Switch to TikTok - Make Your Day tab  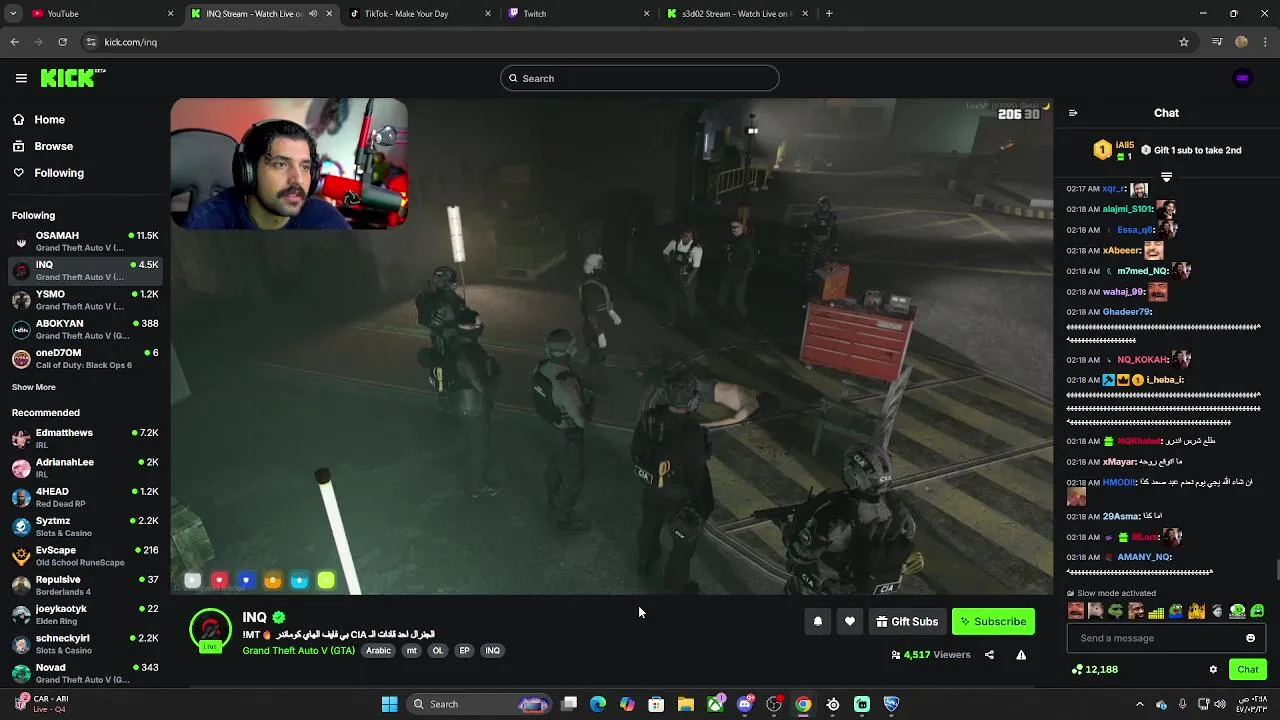point(419,14)
